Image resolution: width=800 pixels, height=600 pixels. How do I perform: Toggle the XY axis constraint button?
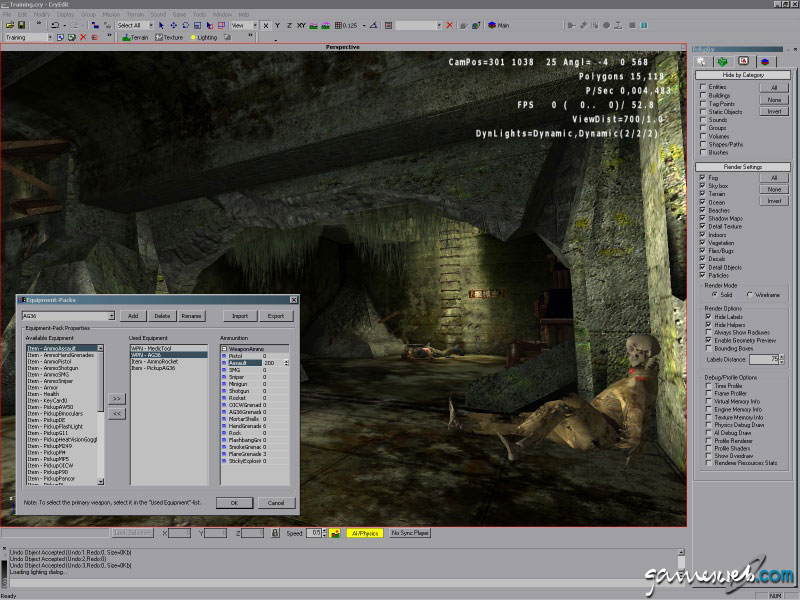coord(301,25)
